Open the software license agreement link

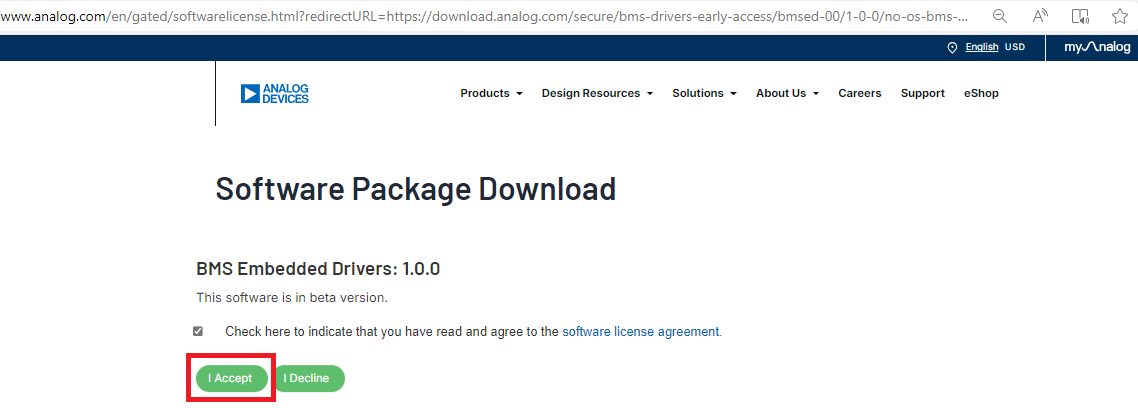641,332
